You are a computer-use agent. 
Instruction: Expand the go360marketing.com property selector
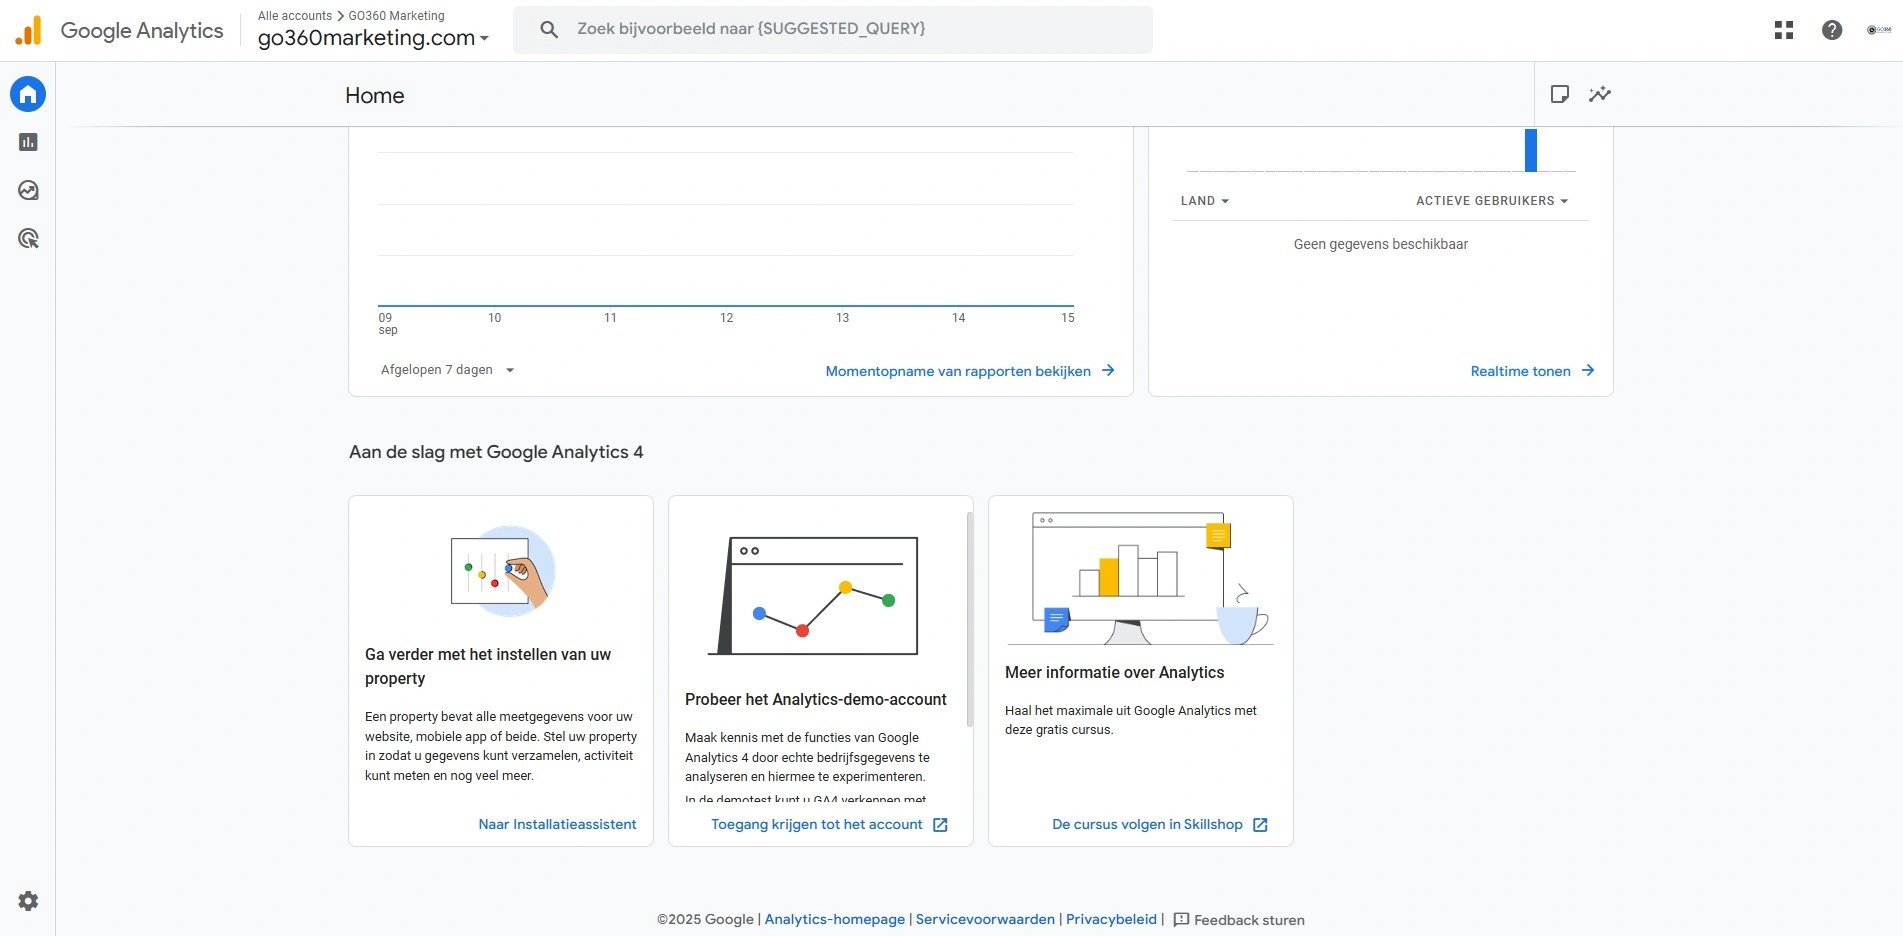(x=373, y=38)
